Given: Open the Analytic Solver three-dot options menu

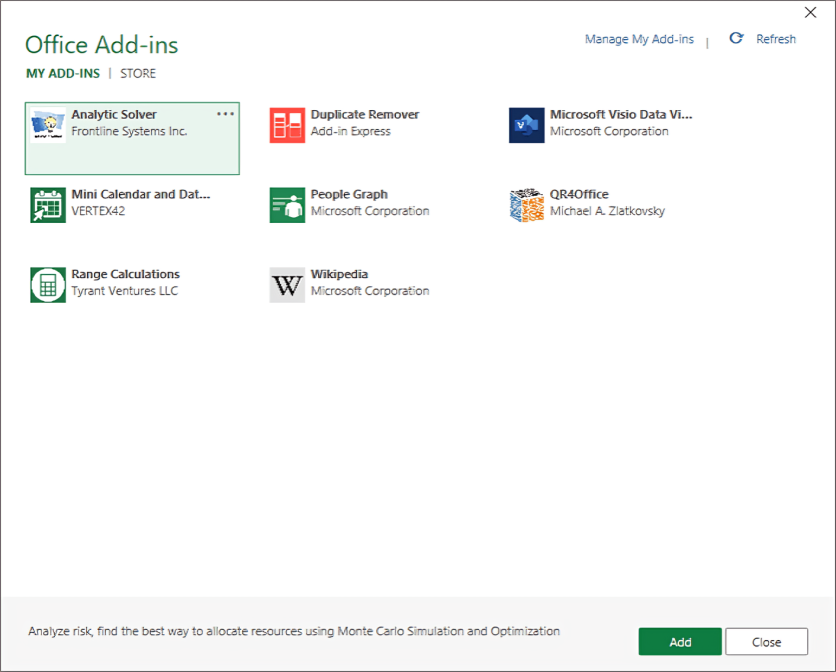Looking at the screenshot, I should [226, 114].
